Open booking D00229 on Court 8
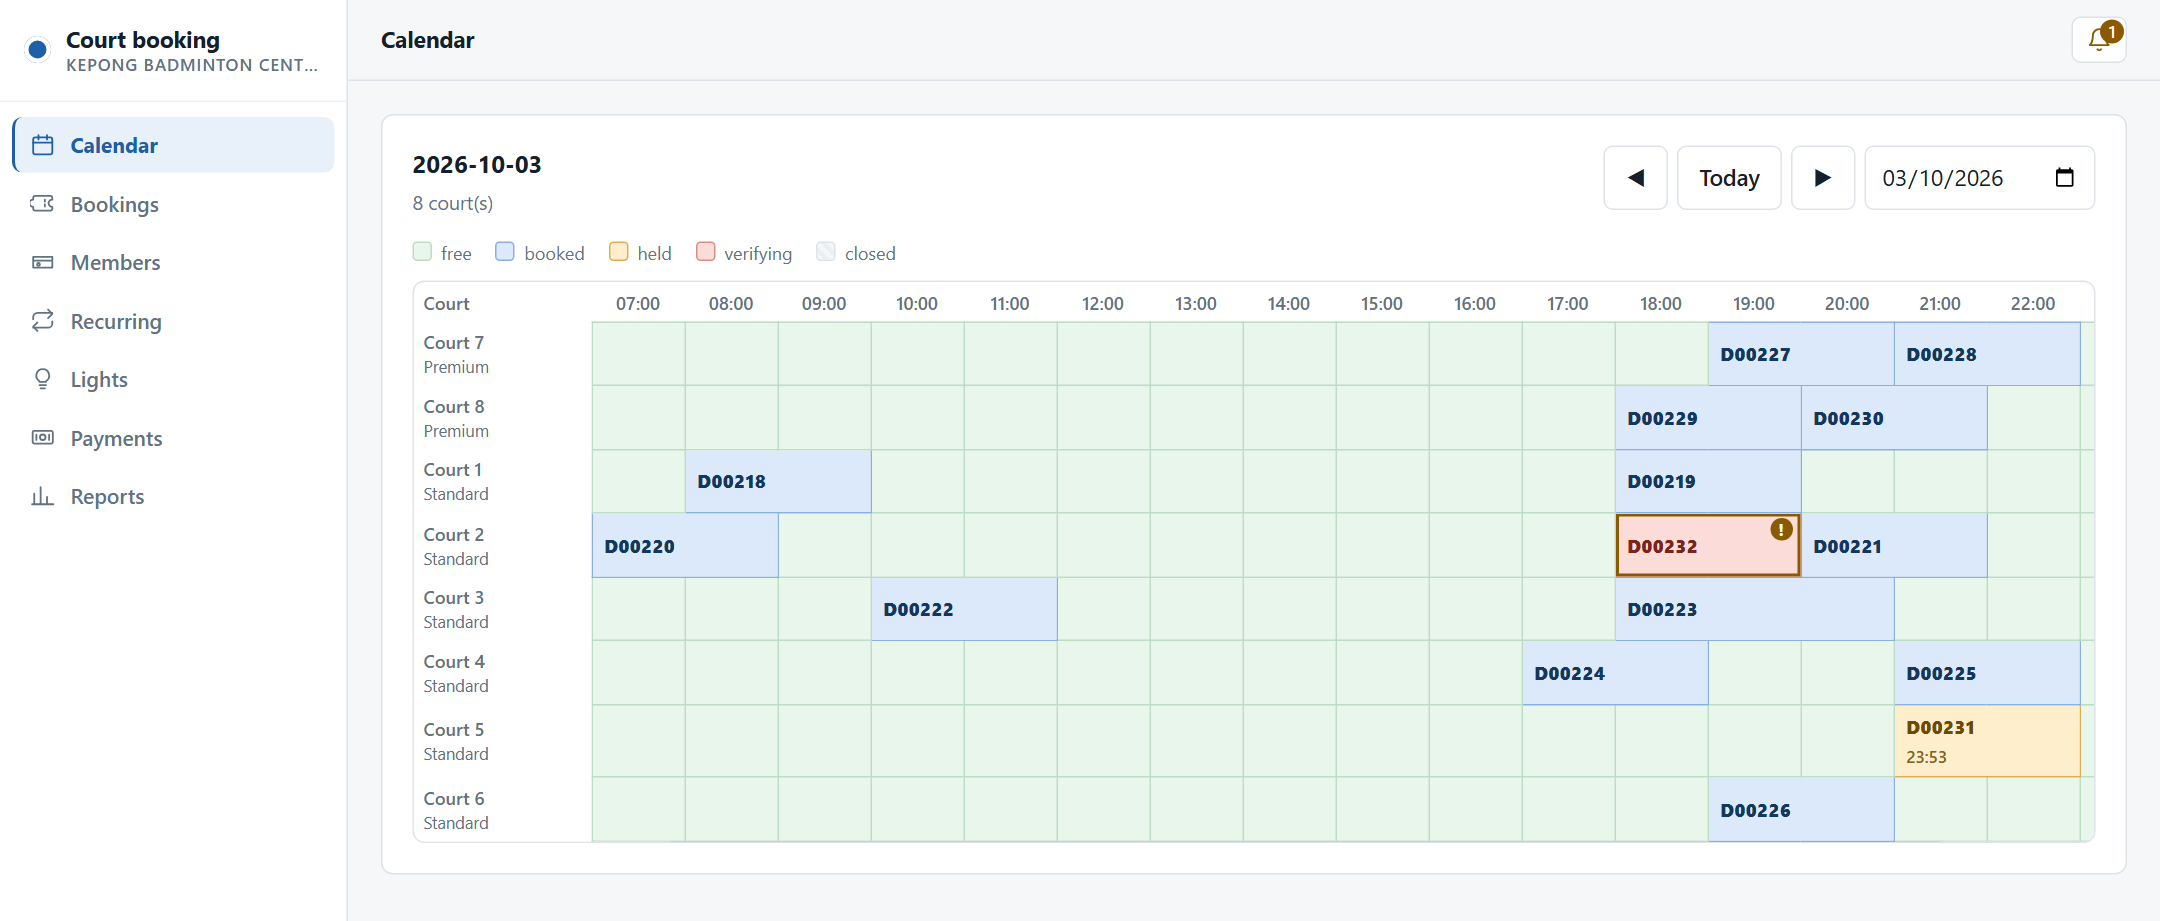2160x921 pixels. tap(1708, 418)
